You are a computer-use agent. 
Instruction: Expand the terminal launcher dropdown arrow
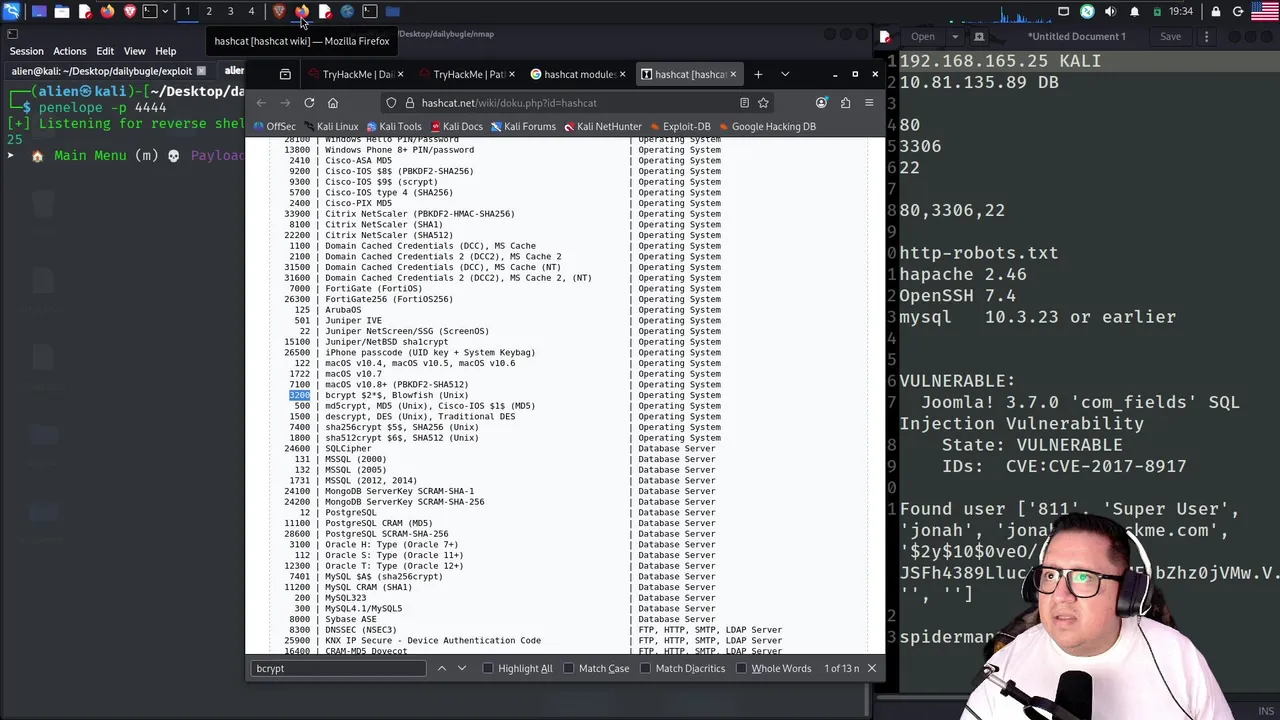coord(163,11)
